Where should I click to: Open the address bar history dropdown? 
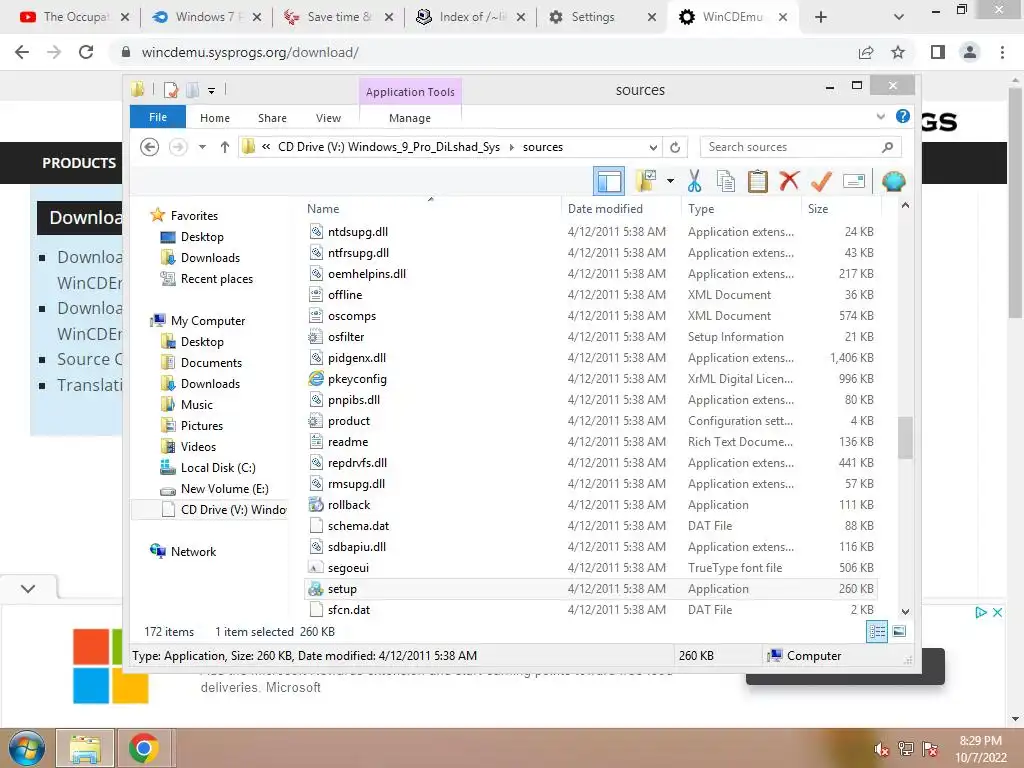pos(653,147)
